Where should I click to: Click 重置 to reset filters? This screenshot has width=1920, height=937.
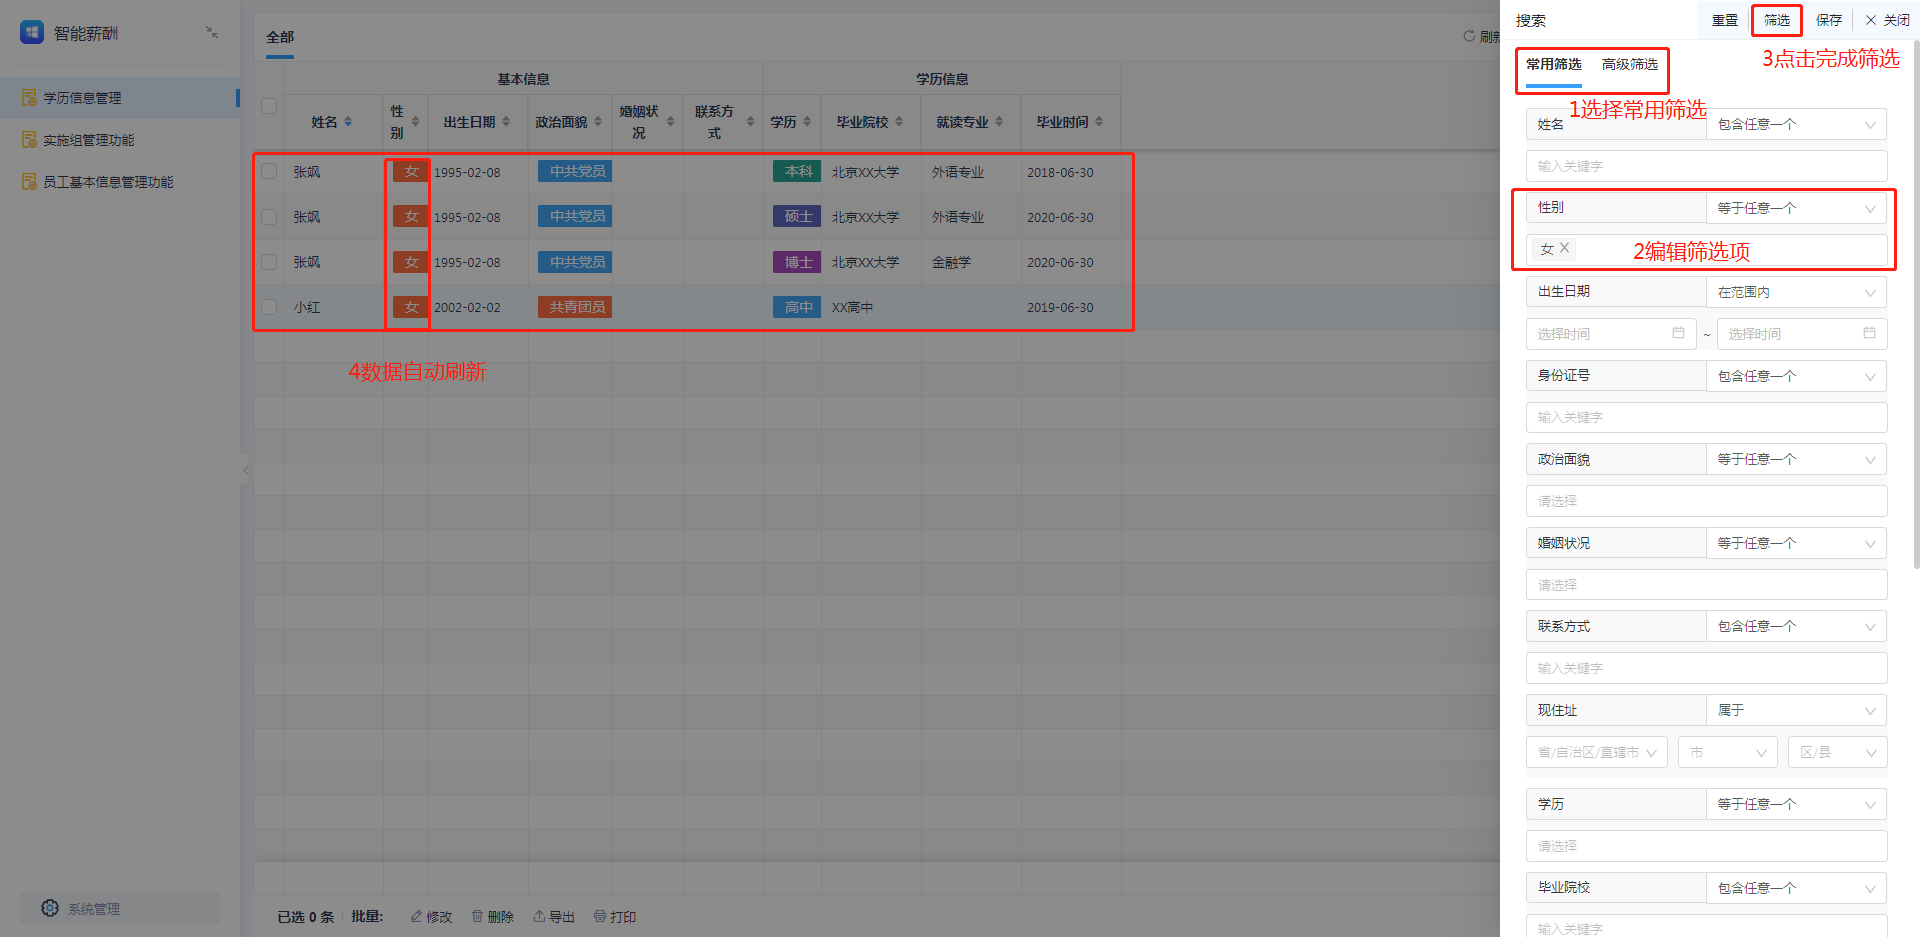point(1725,20)
